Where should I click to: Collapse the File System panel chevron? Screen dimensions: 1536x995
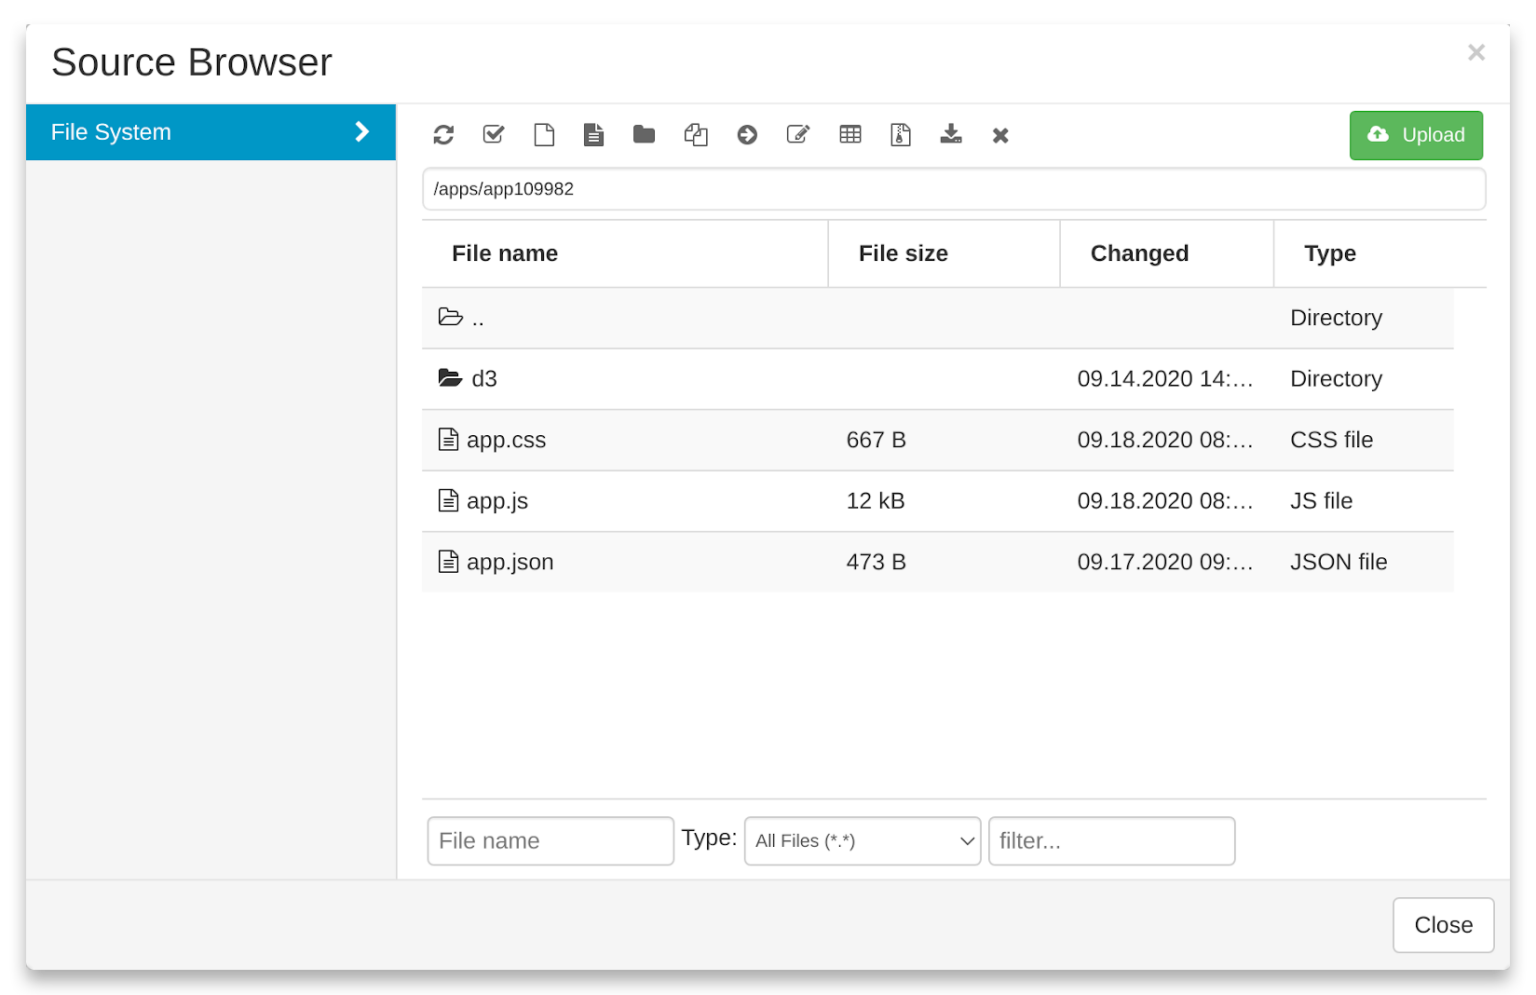362,132
